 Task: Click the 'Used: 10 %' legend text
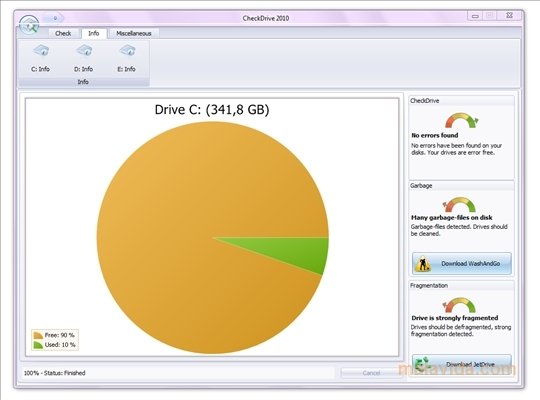60,345
